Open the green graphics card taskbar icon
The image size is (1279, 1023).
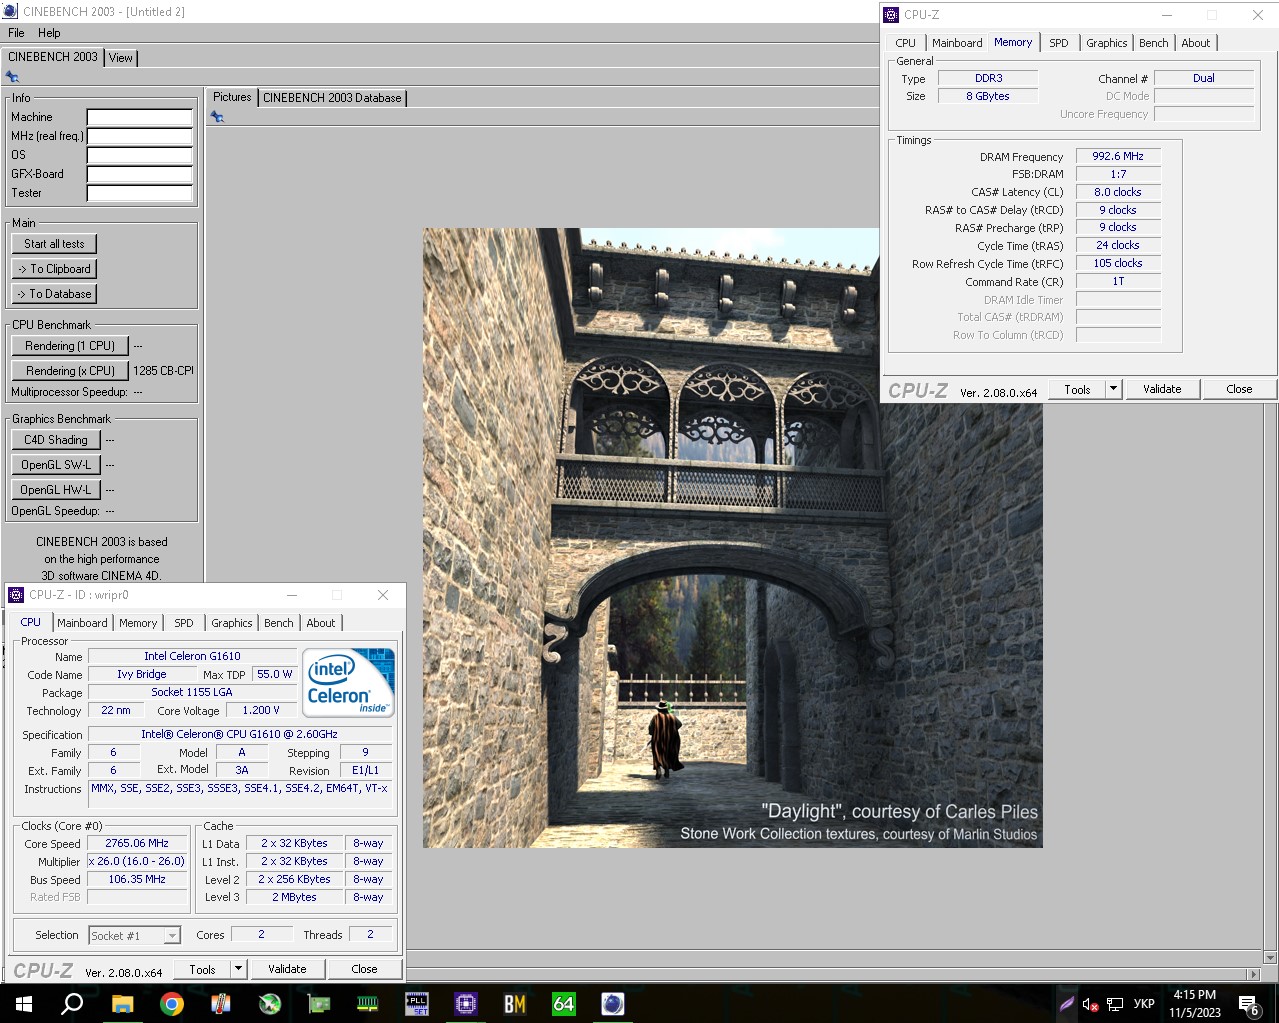tap(319, 1003)
